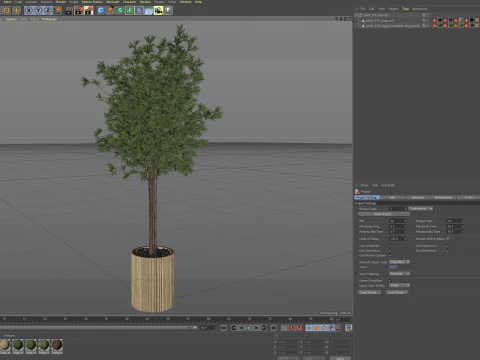
Task: Toggle Linear Workflow checkbox
Action: coord(390,280)
